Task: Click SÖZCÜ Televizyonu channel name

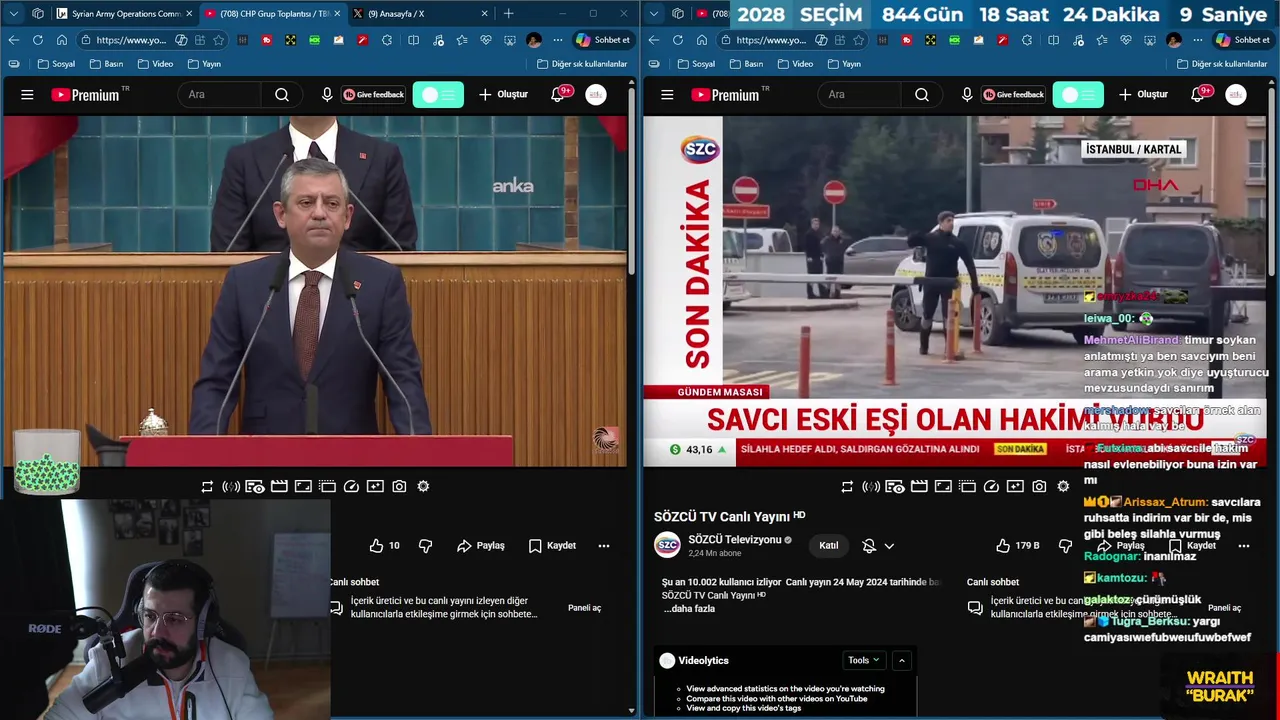Action: [x=735, y=540]
